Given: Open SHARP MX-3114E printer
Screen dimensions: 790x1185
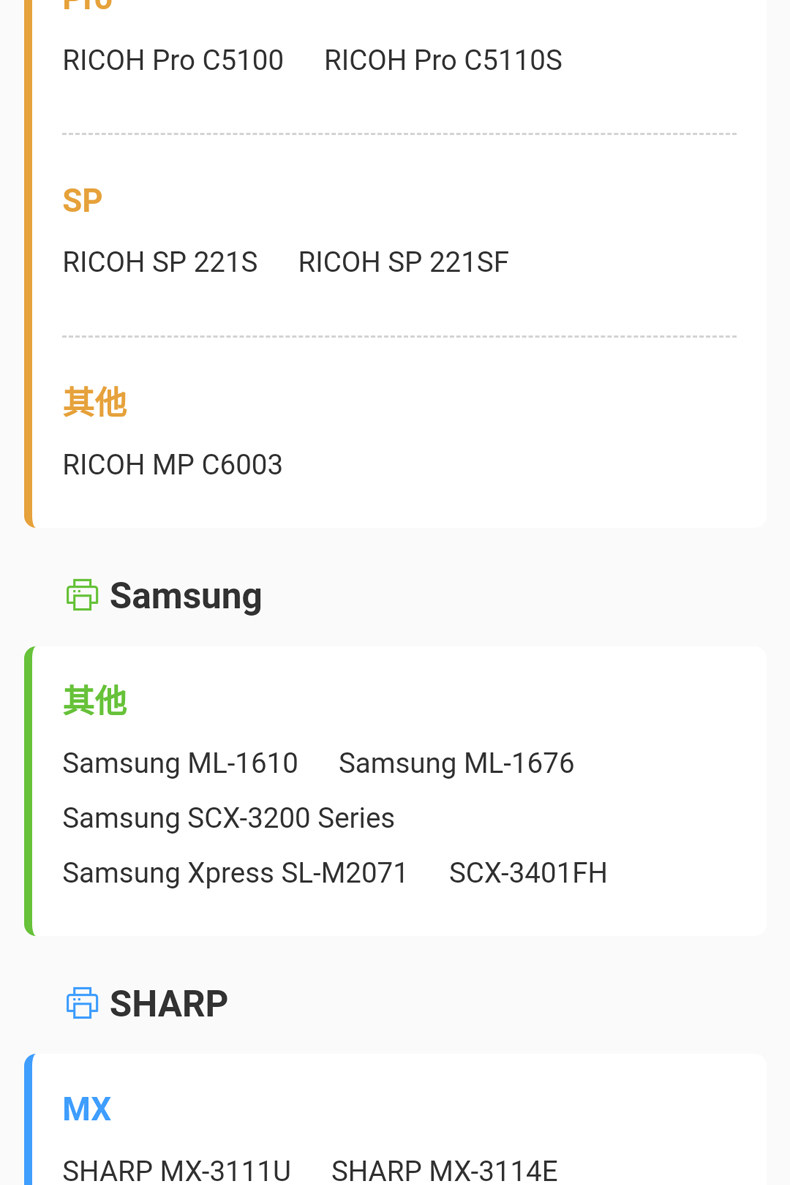Looking at the screenshot, I should coord(444,1170).
